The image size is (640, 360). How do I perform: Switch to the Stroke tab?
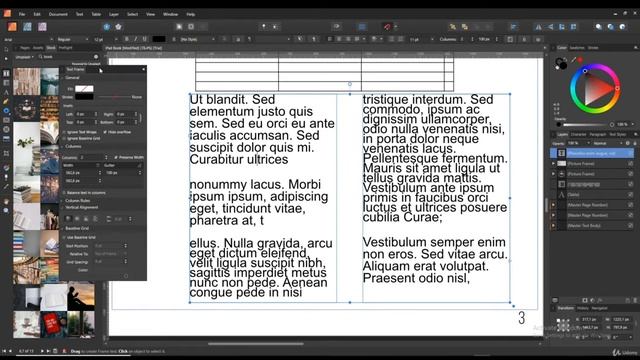click(593, 48)
